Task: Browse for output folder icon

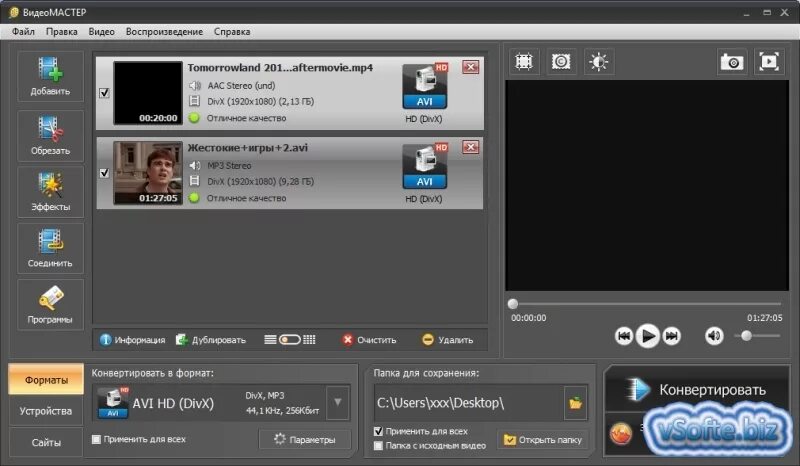Action: [x=576, y=403]
